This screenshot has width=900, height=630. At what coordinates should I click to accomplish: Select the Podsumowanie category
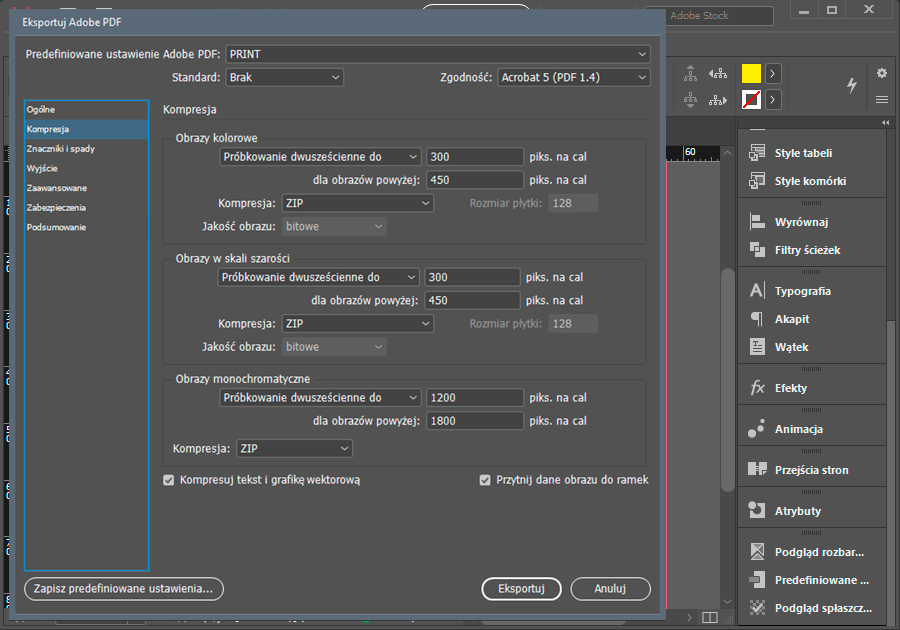coord(87,227)
